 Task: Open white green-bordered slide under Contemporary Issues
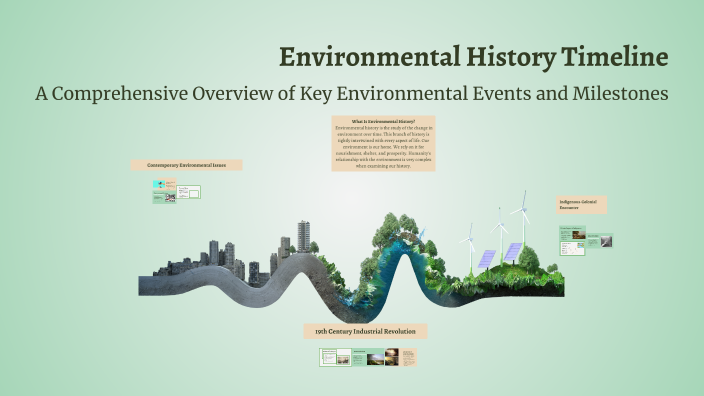189,192
